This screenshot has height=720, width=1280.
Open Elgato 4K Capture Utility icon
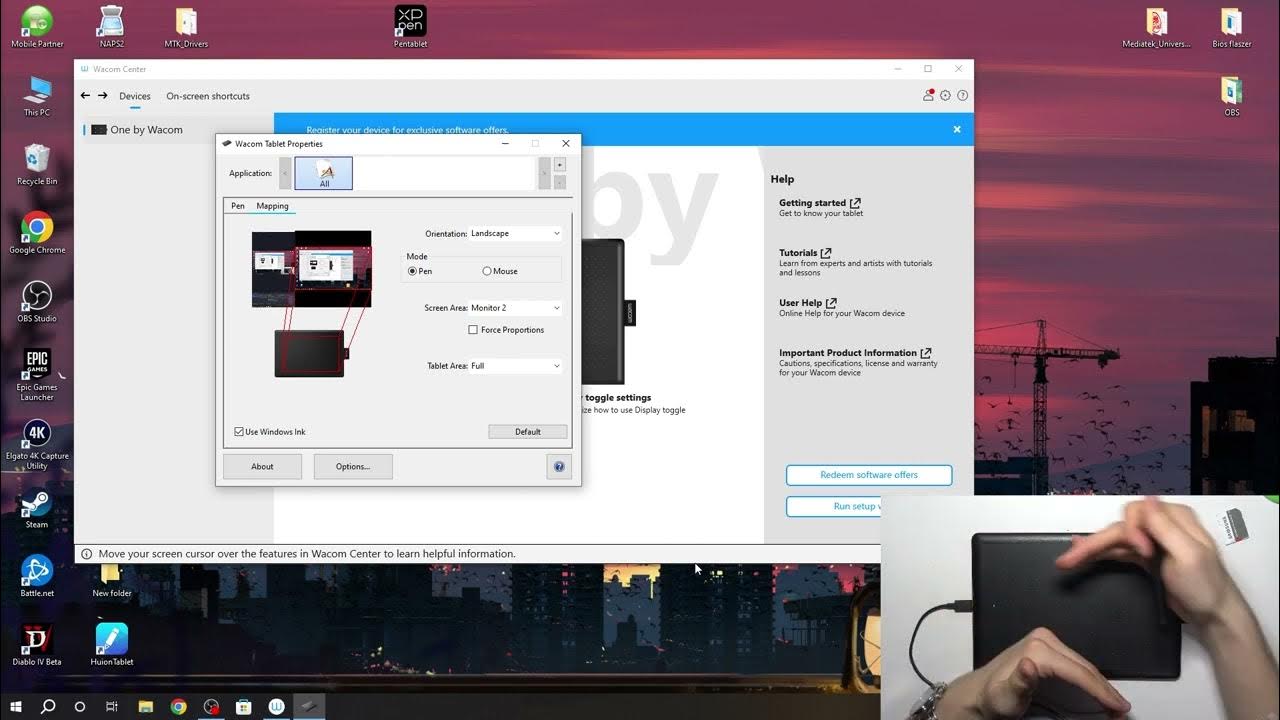[x=37, y=444]
